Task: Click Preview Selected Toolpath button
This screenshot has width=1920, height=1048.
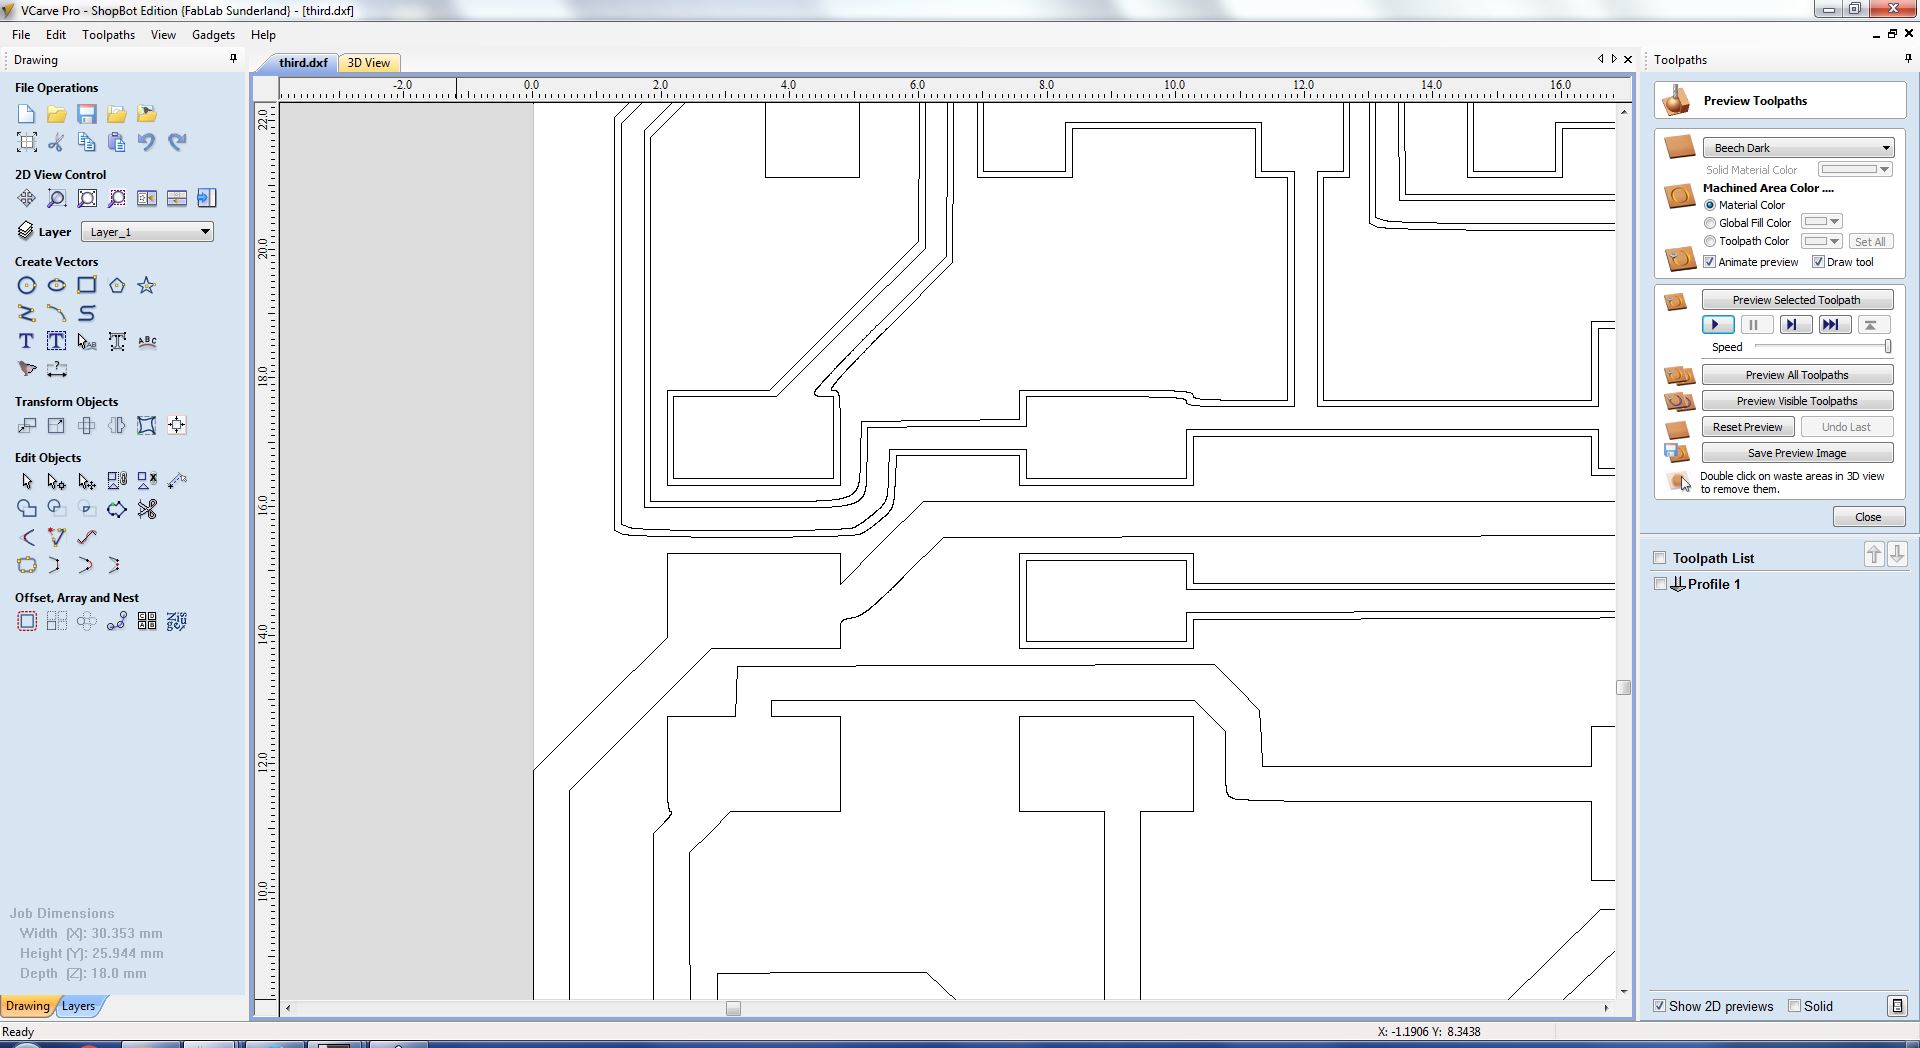Action: click(1797, 300)
